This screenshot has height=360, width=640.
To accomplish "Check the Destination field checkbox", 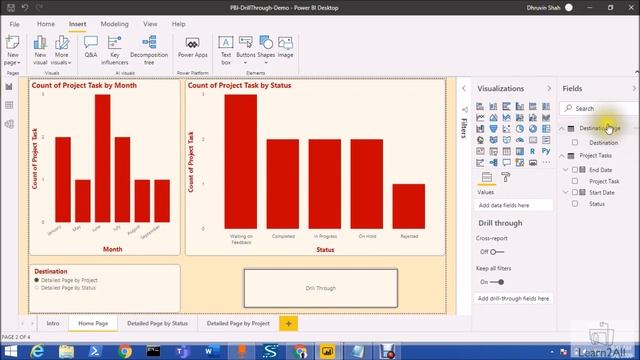I will tap(575, 142).
